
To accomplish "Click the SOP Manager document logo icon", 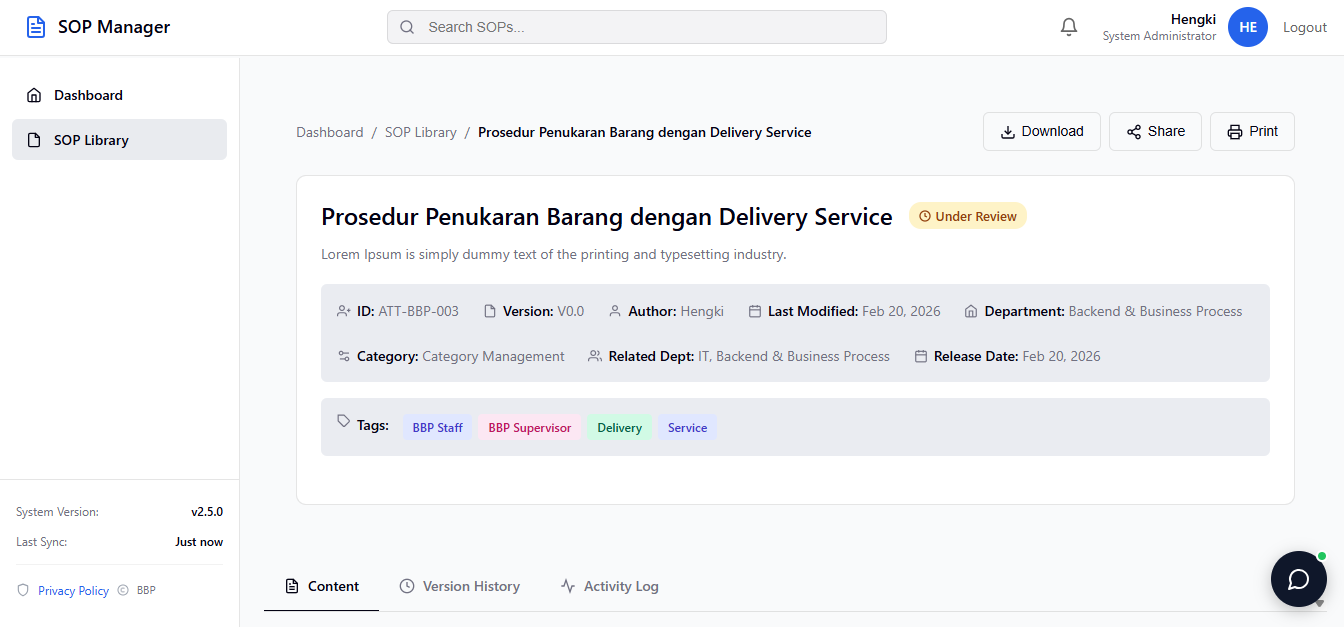I will pyautogui.click(x=36, y=27).
